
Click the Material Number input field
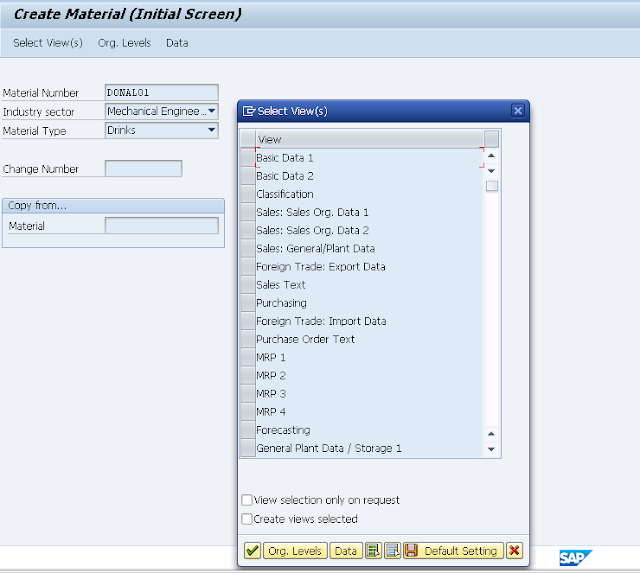point(162,92)
